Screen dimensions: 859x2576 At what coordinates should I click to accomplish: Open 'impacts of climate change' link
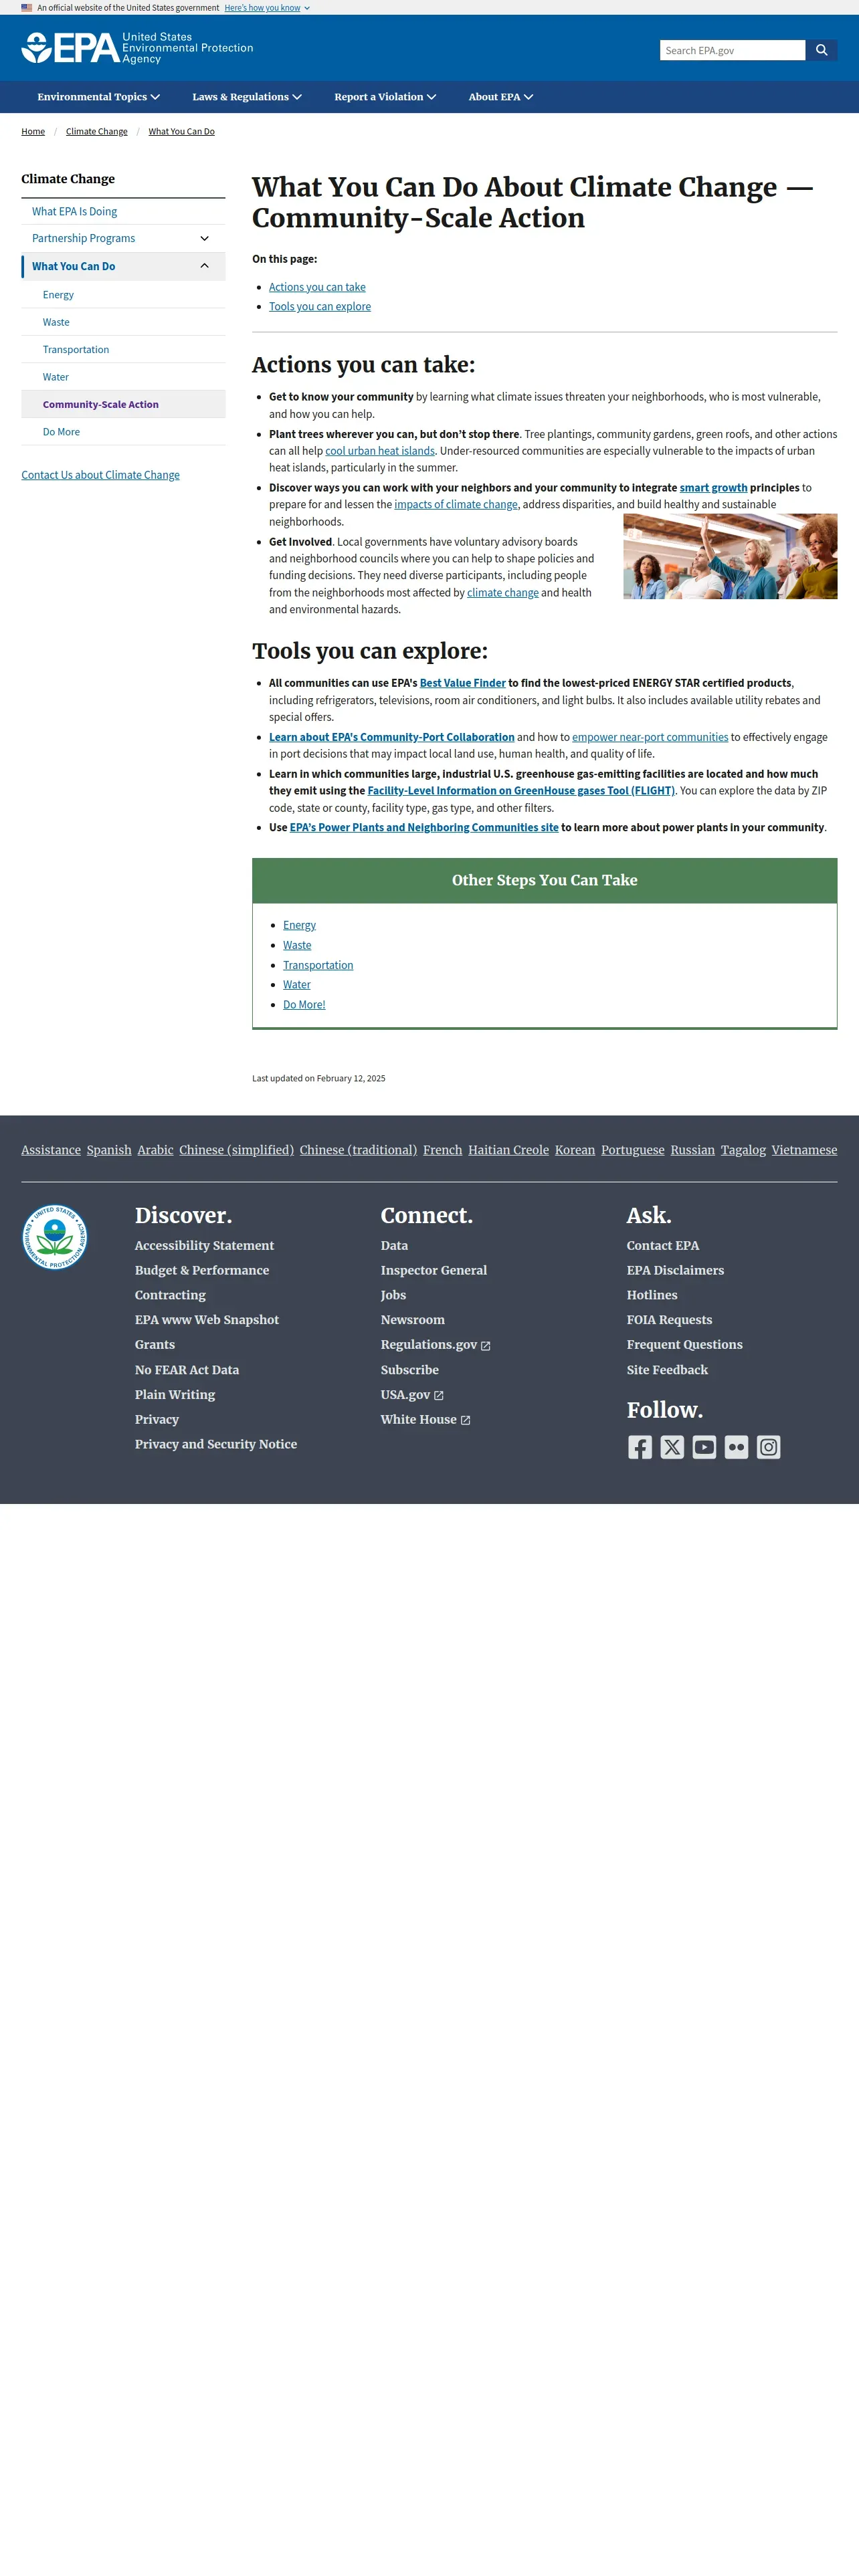click(x=456, y=505)
